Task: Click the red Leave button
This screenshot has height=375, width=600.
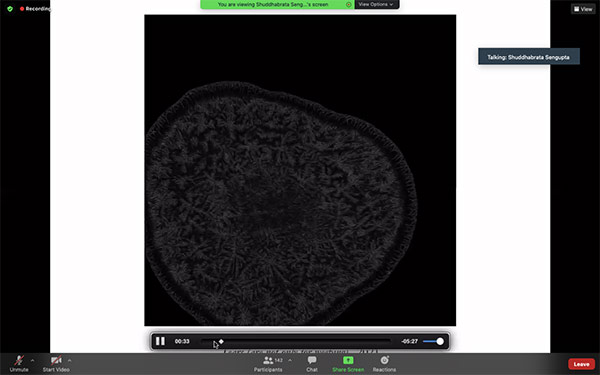Action: (581, 364)
